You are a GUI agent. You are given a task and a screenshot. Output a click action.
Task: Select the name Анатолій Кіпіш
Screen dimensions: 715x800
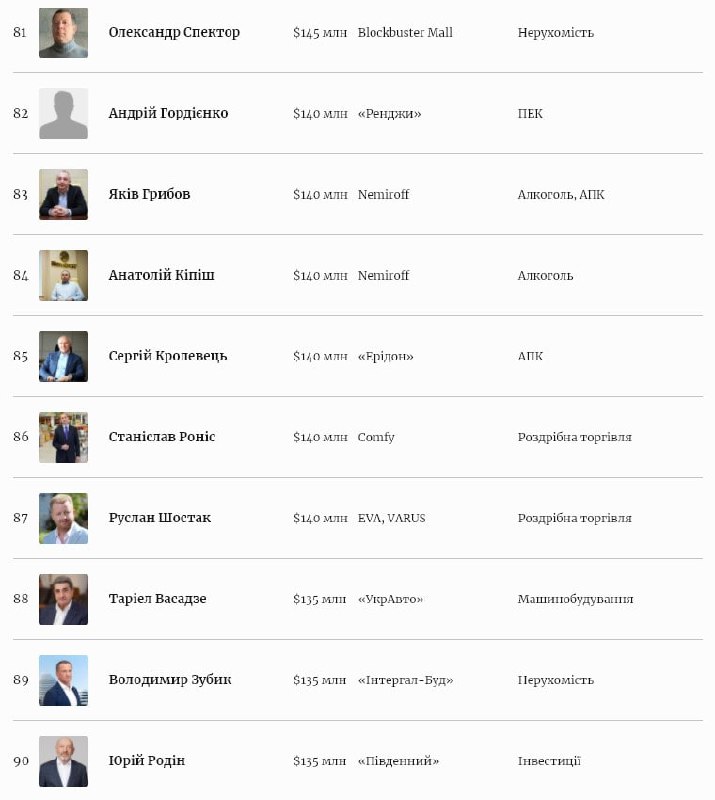coord(161,275)
